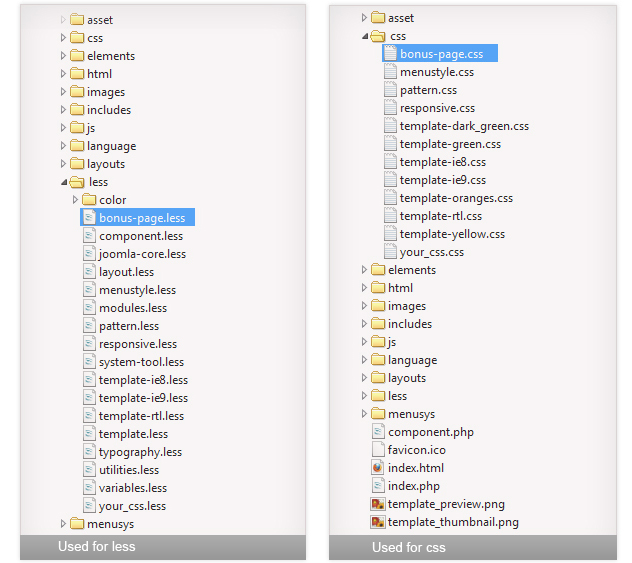
Task: Select template-ie8.css file name
Action: (x=443, y=162)
